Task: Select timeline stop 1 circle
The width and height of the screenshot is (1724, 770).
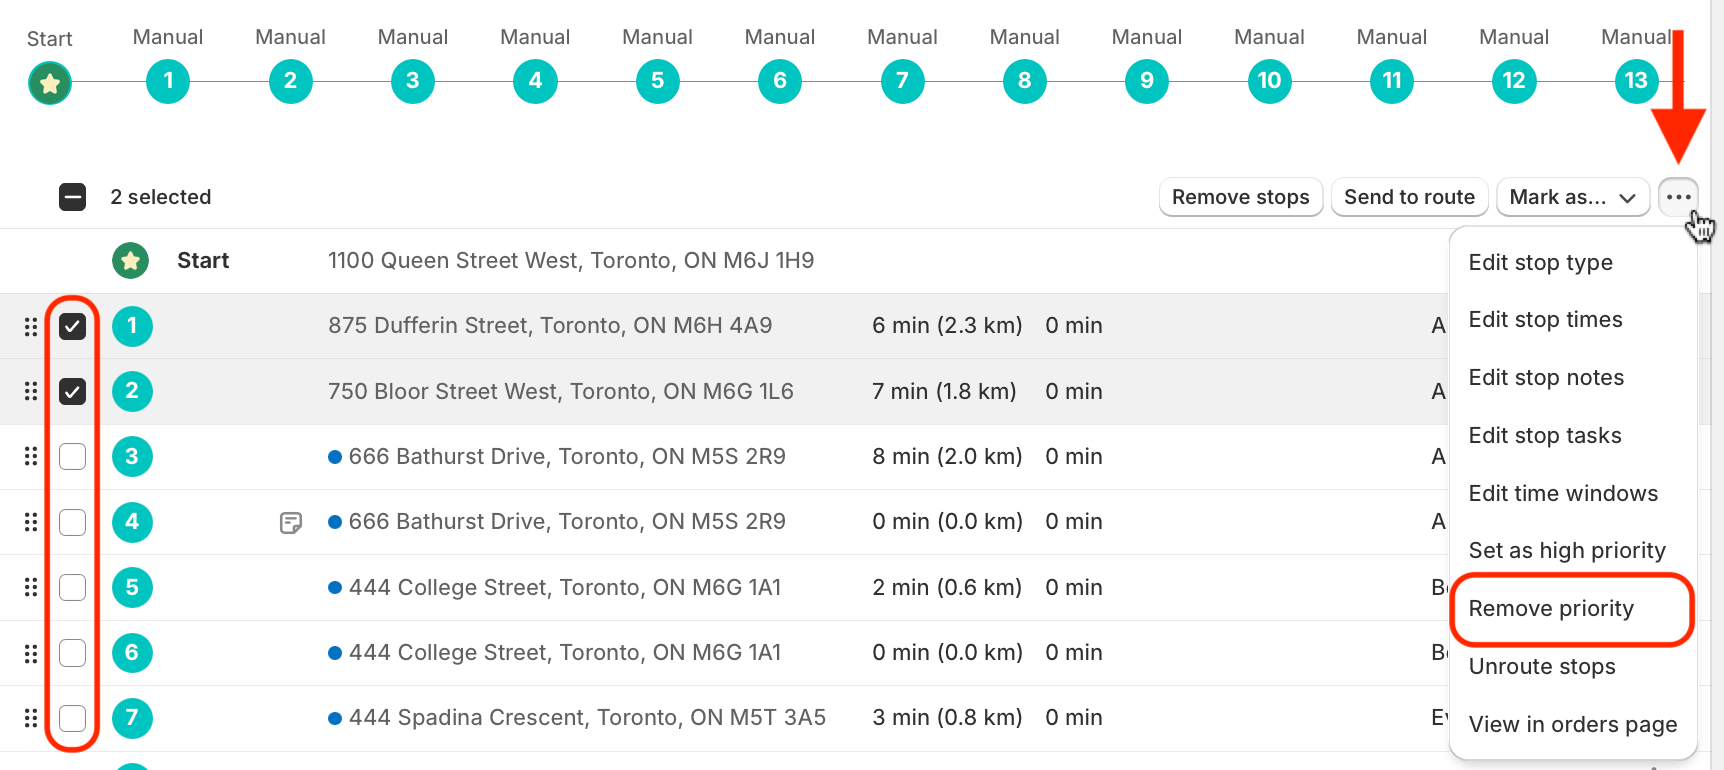Action: [x=168, y=81]
